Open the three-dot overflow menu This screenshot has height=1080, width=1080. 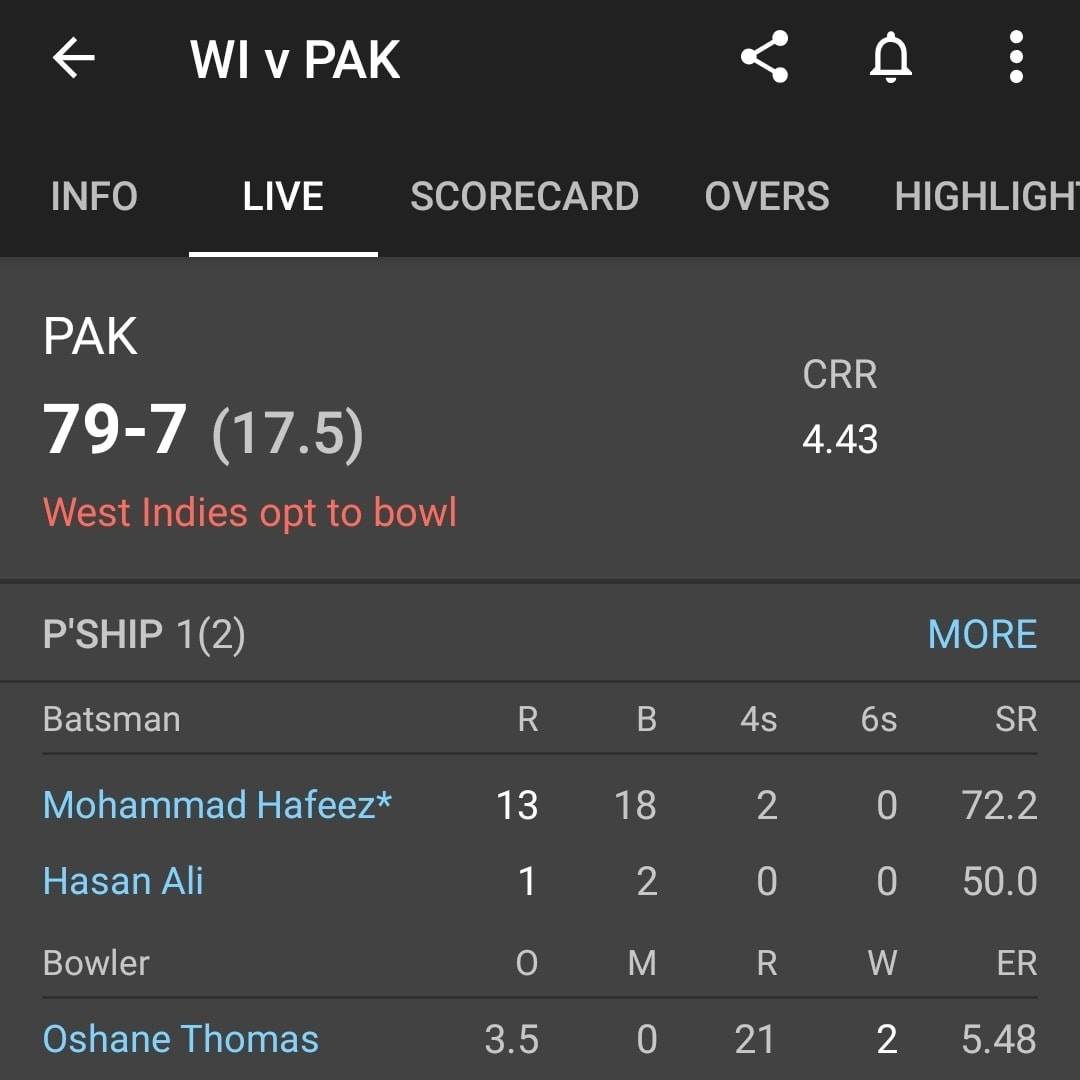click(x=1016, y=57)
